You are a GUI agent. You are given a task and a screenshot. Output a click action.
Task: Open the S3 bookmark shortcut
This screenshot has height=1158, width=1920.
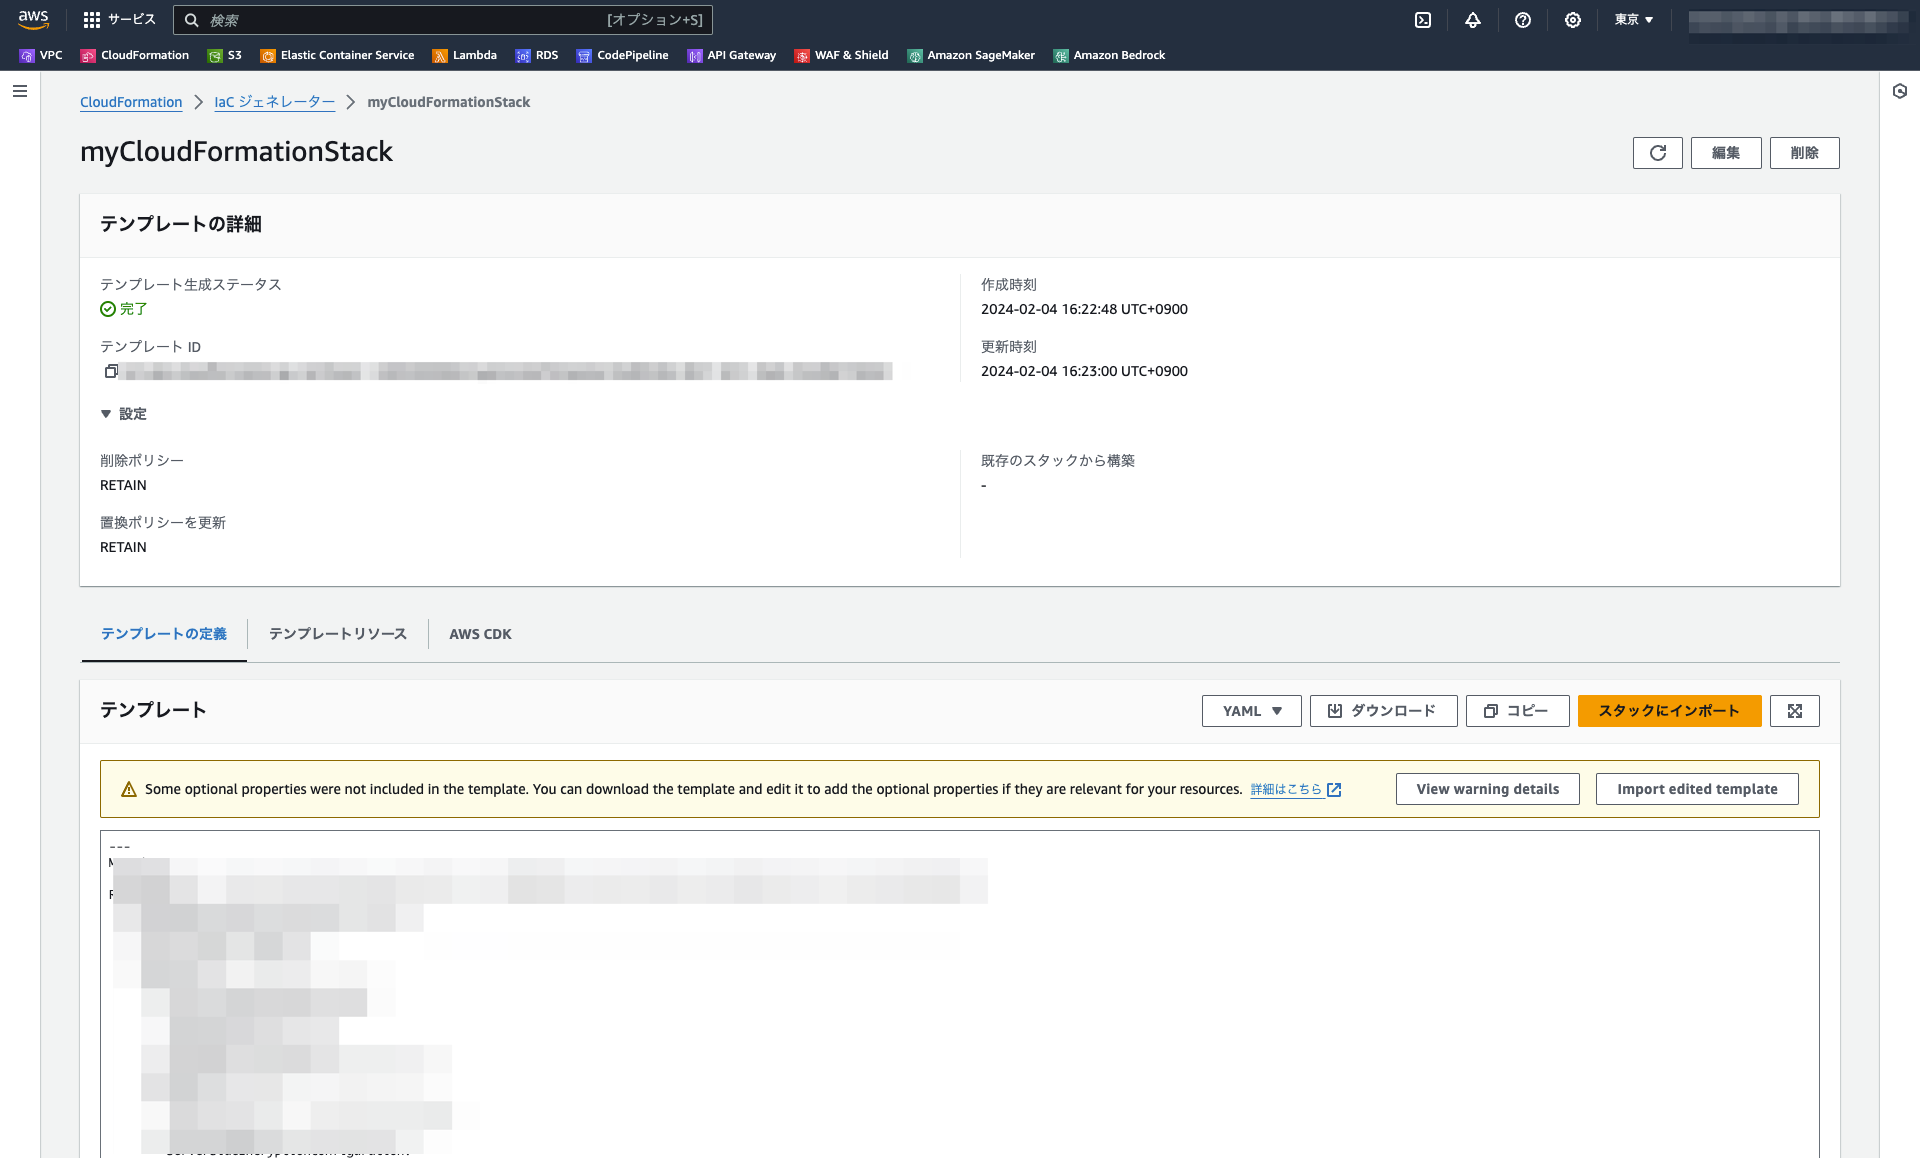pyautogui.click(x=225, y=55)
